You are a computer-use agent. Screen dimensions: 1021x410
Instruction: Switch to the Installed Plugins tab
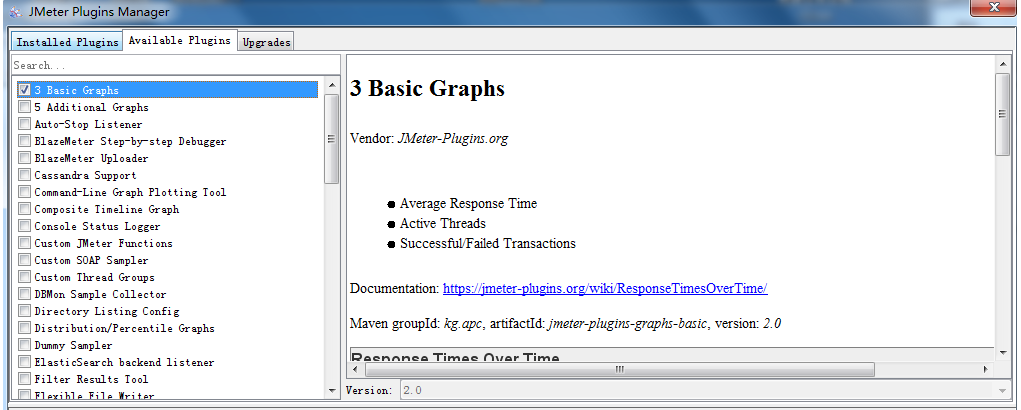coord(67,42)
